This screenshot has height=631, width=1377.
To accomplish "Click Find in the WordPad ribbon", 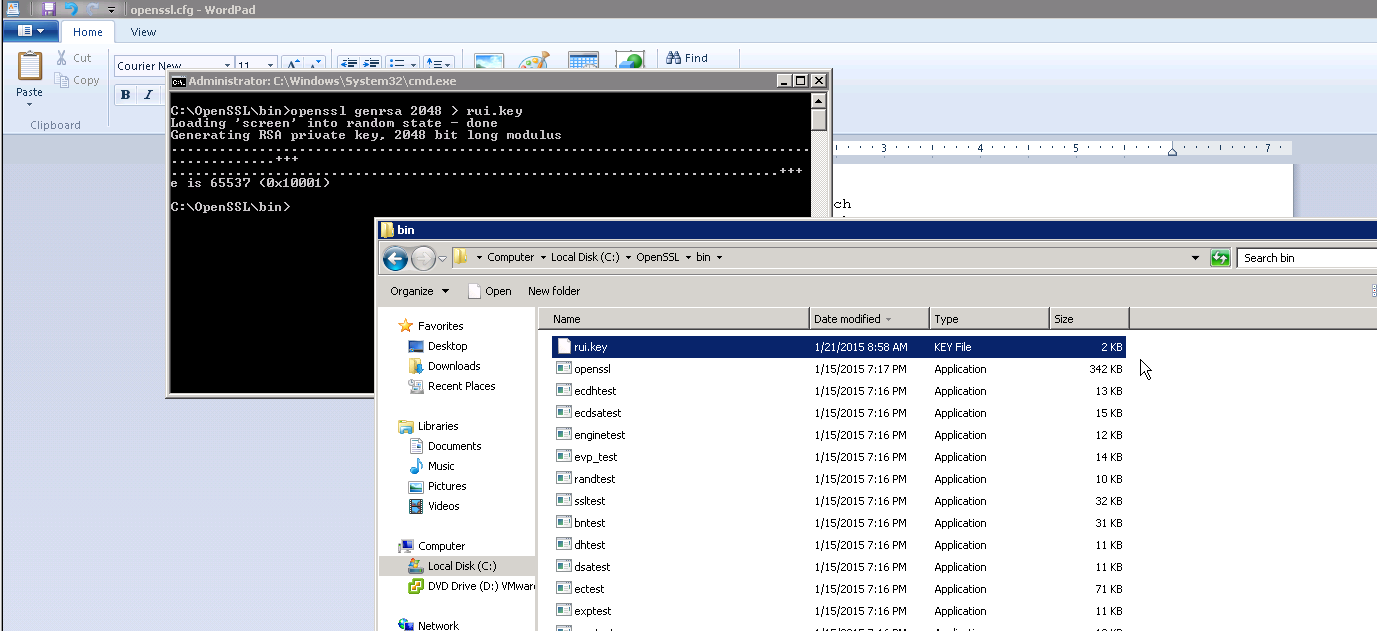I will tap(687, 58).
